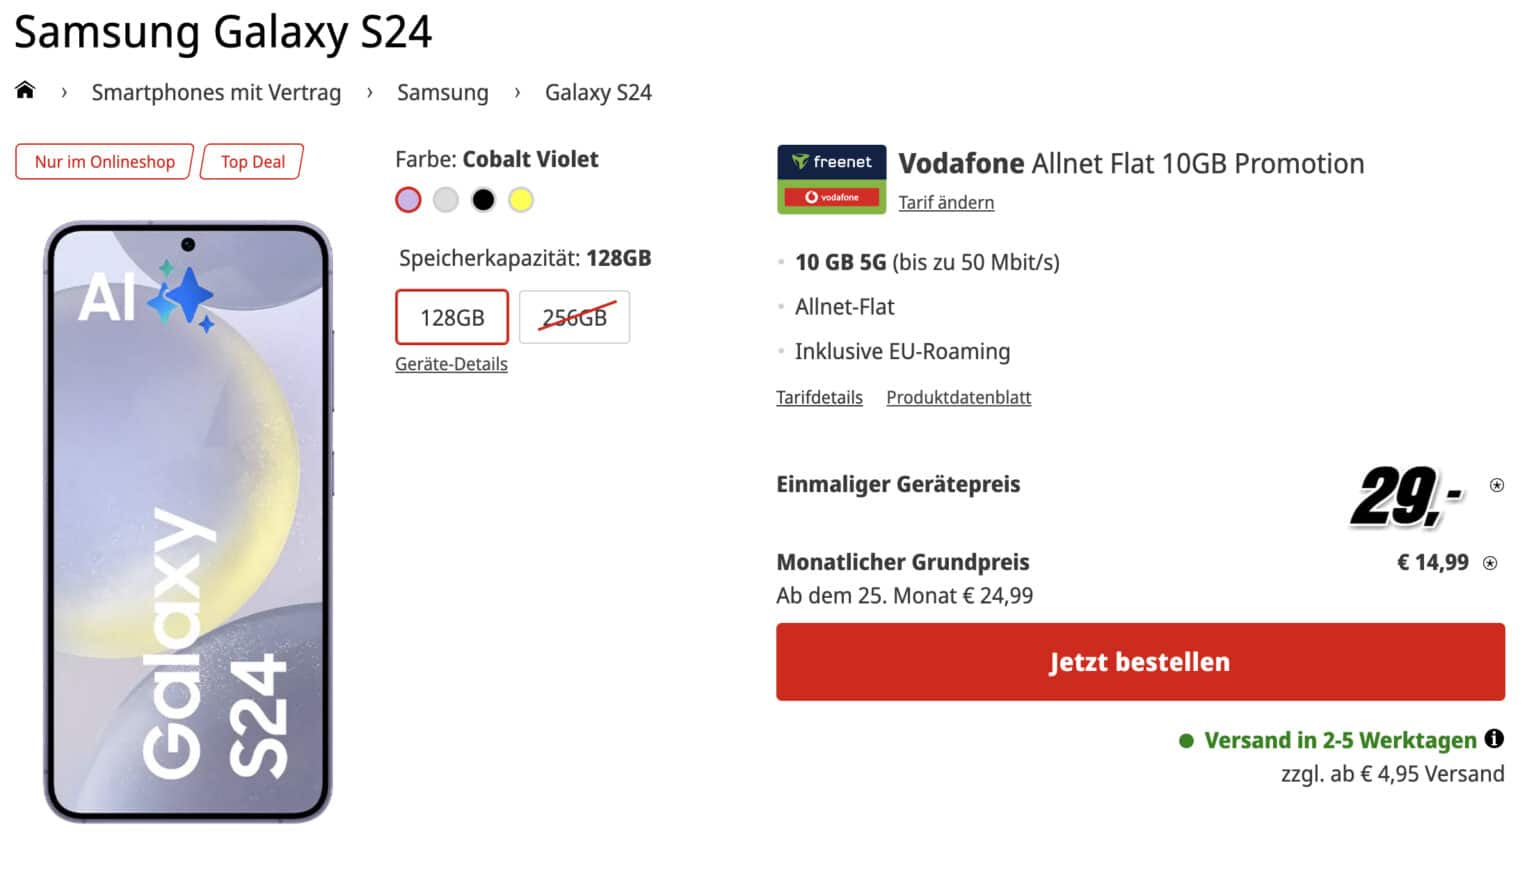Pick the yellow color swatch
Image resolution: width=1536 pixels, height=870 pixels.
point(521,200)
